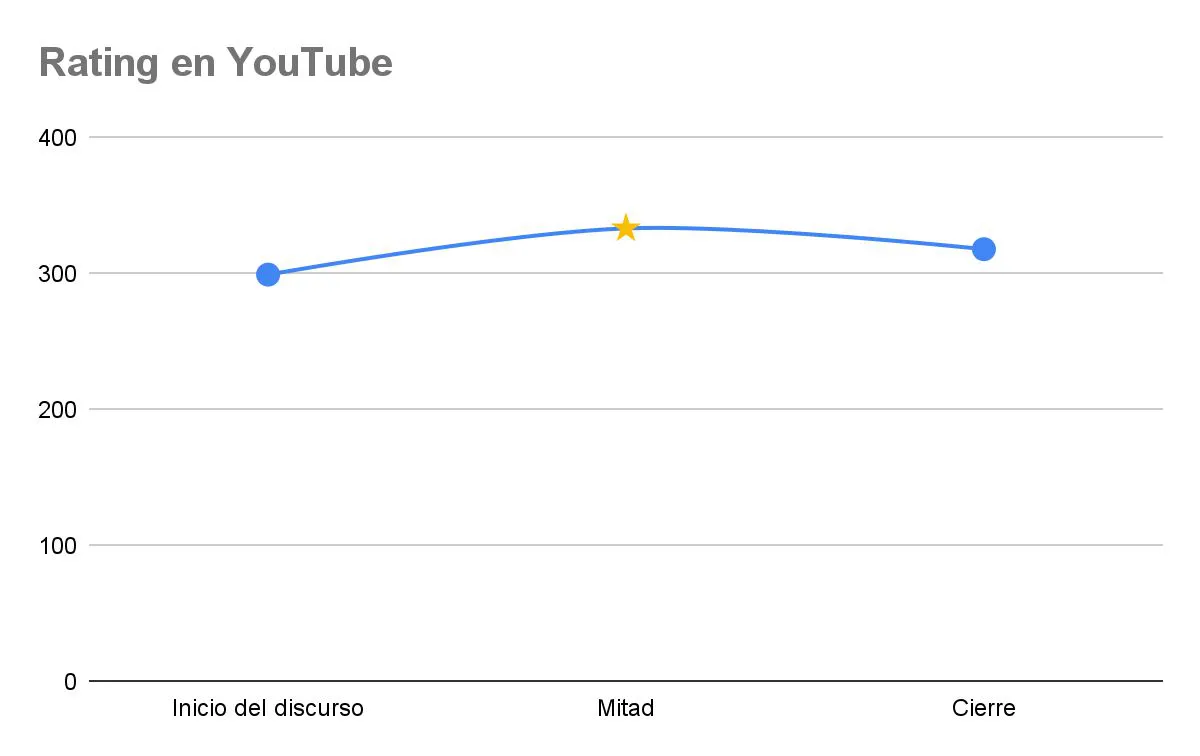The width and height of the screenshot is (1200, 756).
Task: Click the "Rating en YouTube" chart title
Action: (215, 63)
